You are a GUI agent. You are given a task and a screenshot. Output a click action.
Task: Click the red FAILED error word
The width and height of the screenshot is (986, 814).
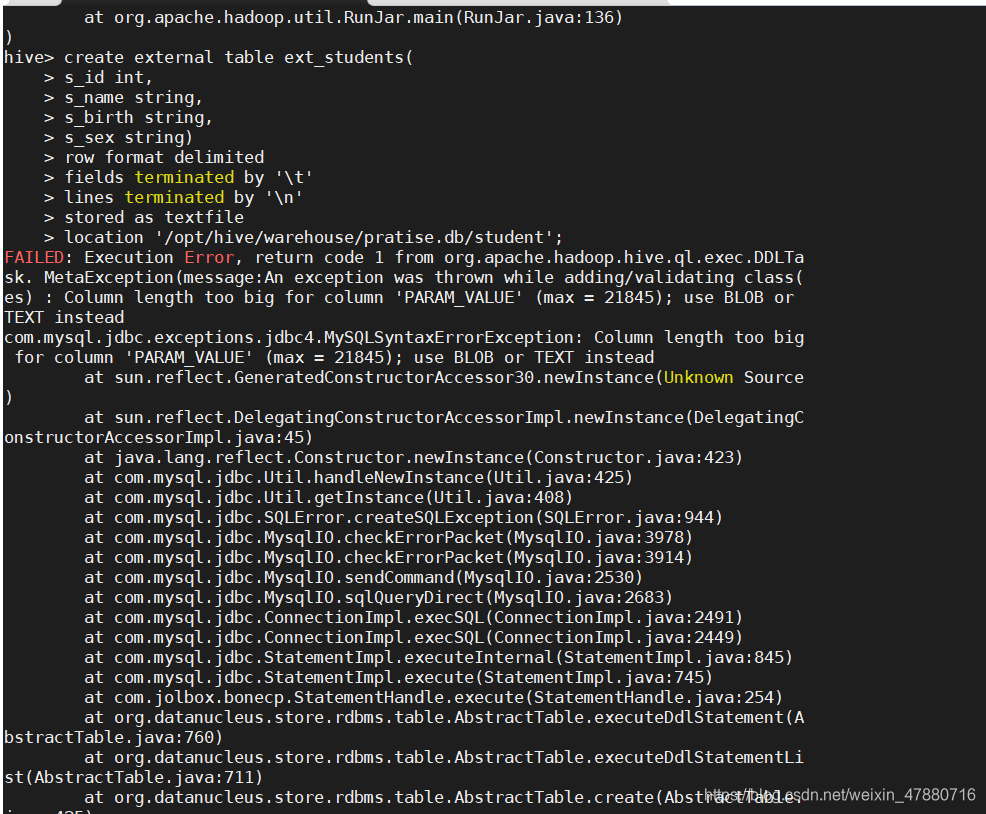coord(34,257)
